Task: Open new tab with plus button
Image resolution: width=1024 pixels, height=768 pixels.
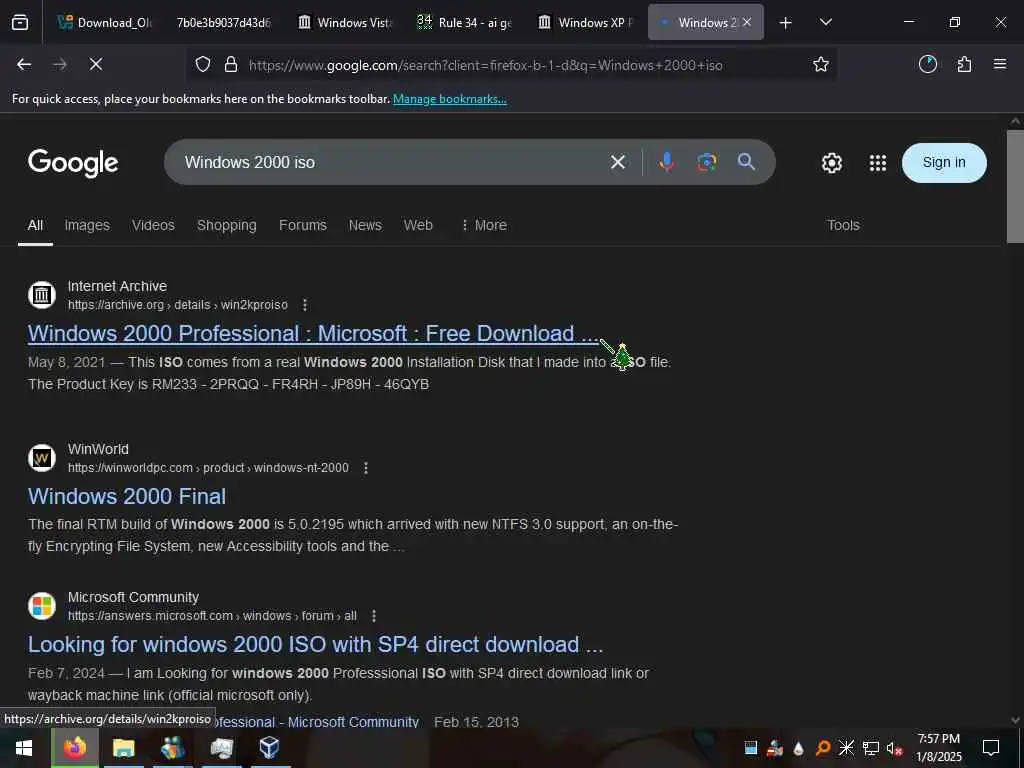Action: pos(786,22)
